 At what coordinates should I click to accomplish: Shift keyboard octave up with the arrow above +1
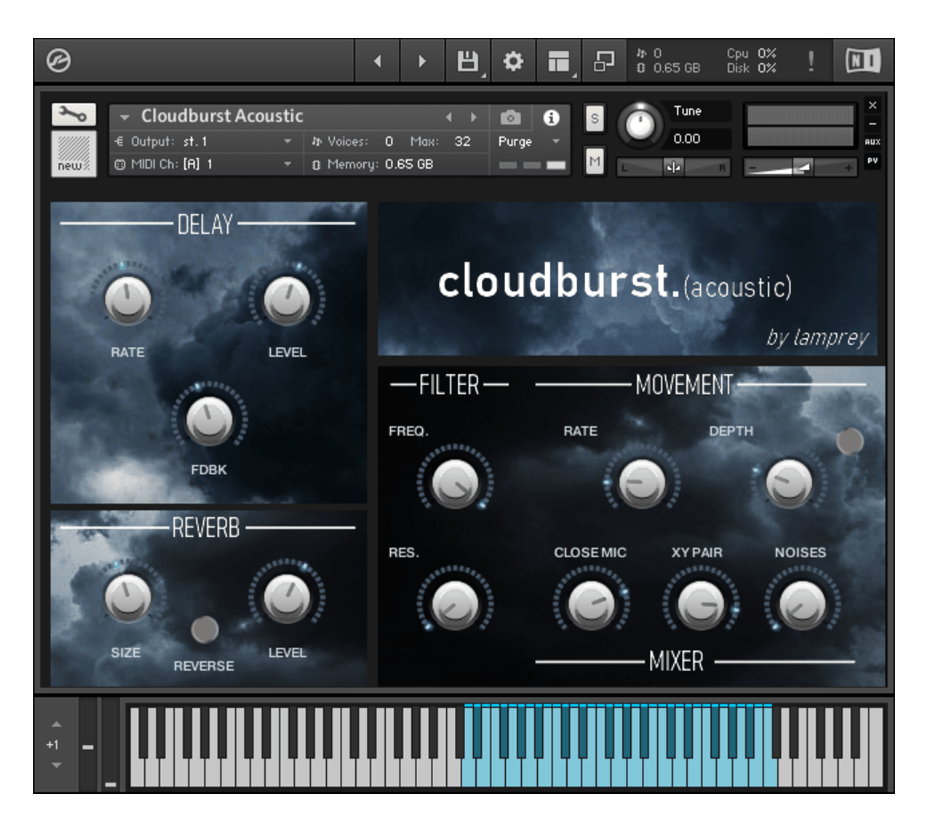[x=56, y=724]
